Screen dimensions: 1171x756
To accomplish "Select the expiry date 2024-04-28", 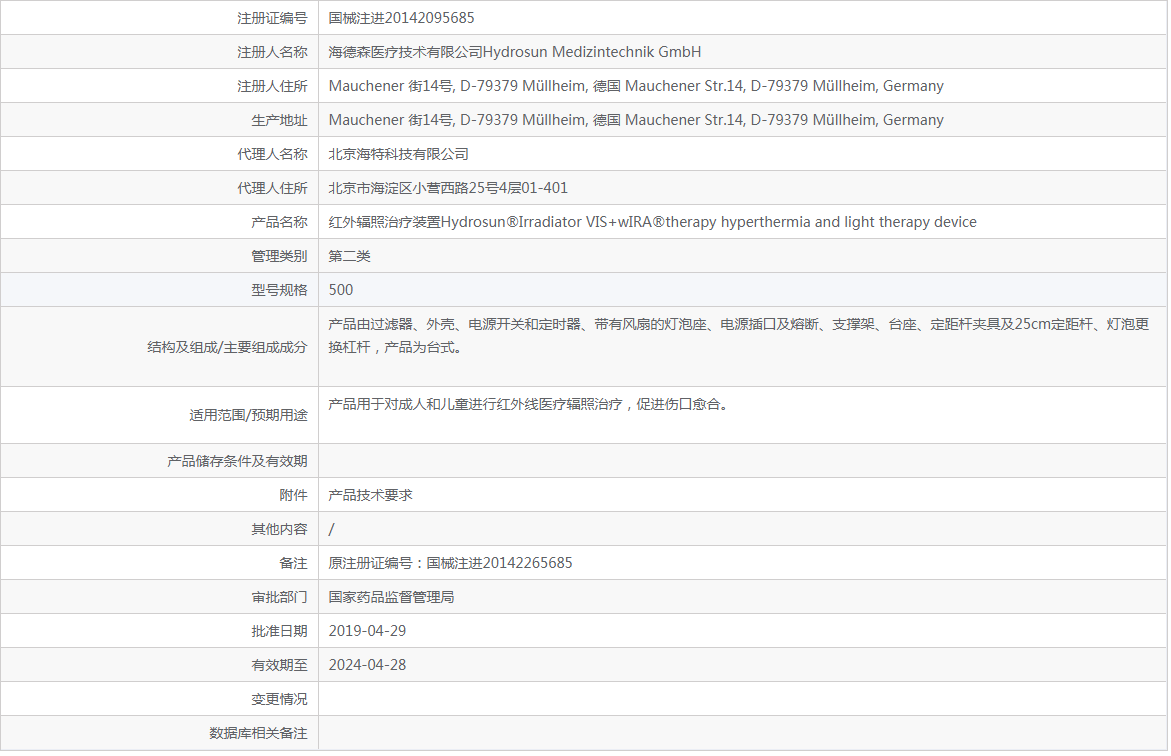I will (367, 666).
